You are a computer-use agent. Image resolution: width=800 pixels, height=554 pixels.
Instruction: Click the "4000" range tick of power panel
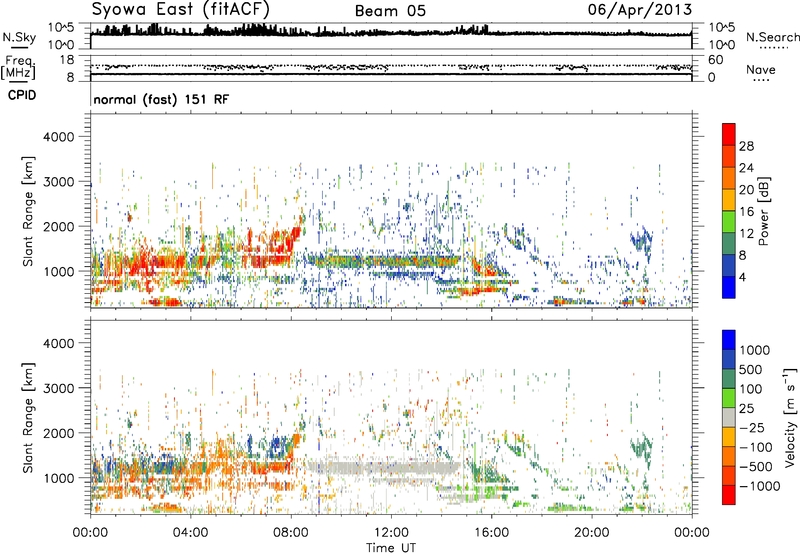pyautogui.click(x=59, y=137)
